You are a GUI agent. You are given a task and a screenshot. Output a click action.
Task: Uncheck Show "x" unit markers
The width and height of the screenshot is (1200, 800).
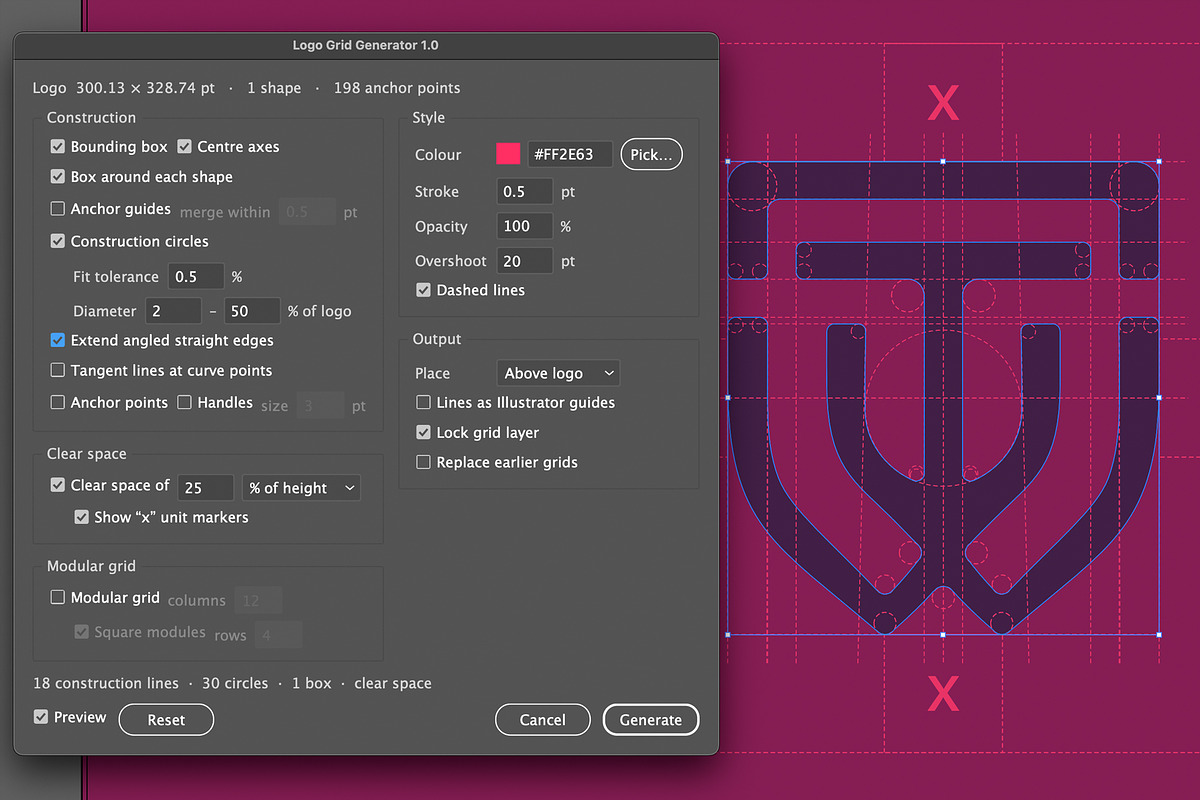coord(82,517)
